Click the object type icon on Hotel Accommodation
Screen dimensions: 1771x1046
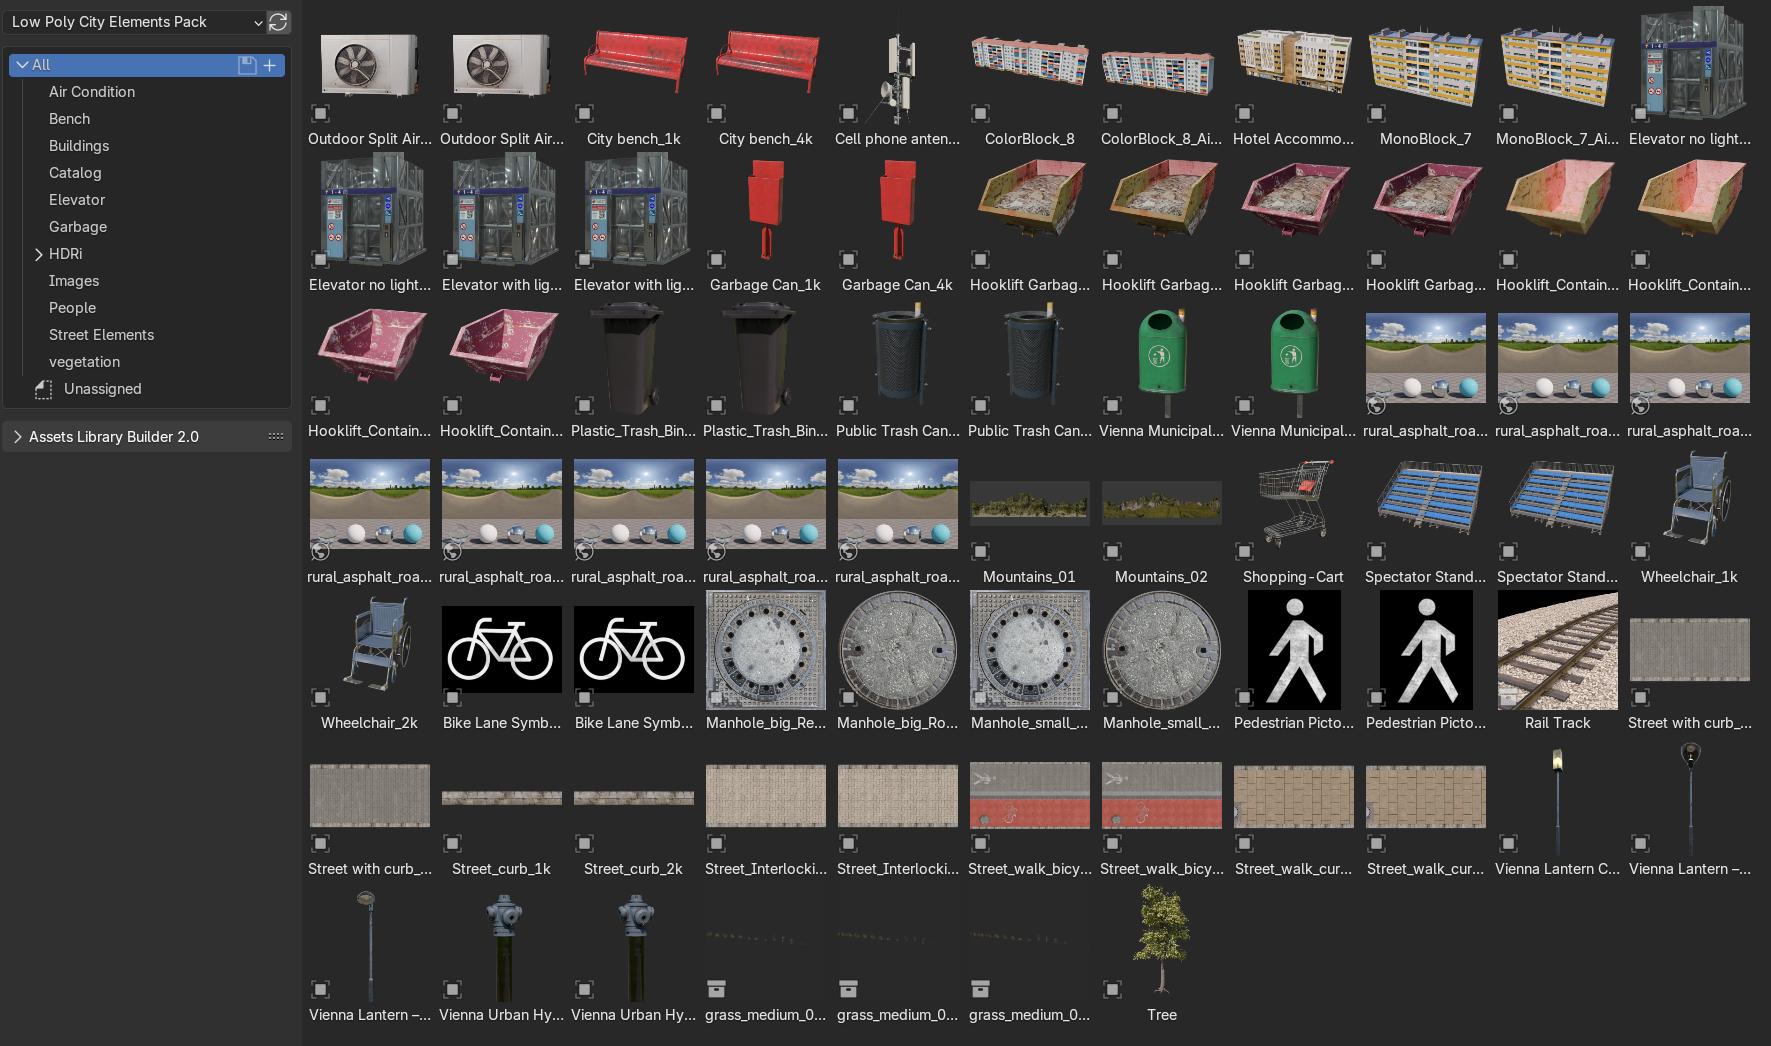tap(1244, 114)
